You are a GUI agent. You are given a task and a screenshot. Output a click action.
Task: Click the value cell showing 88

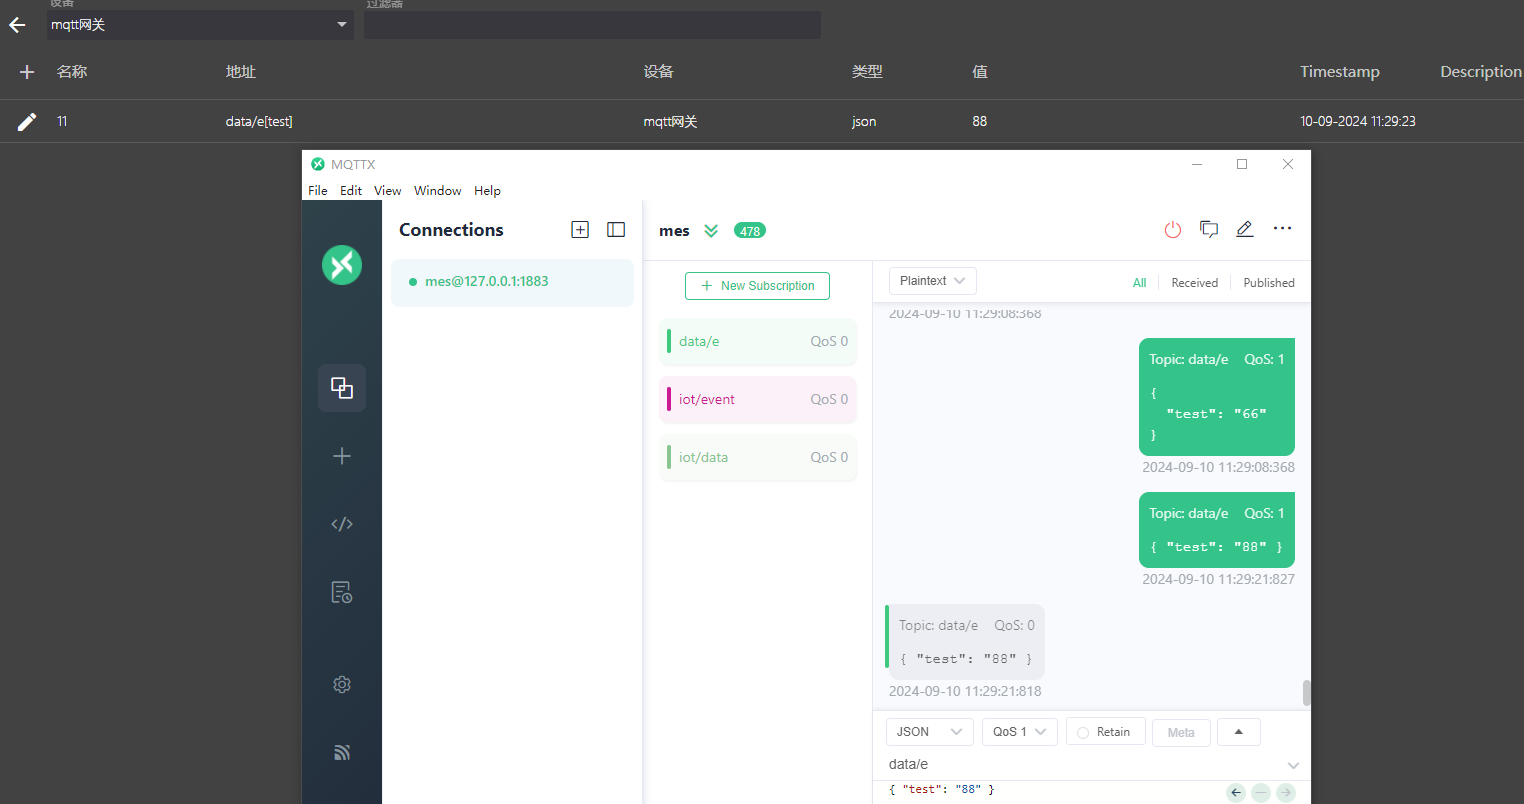point(979,122)
